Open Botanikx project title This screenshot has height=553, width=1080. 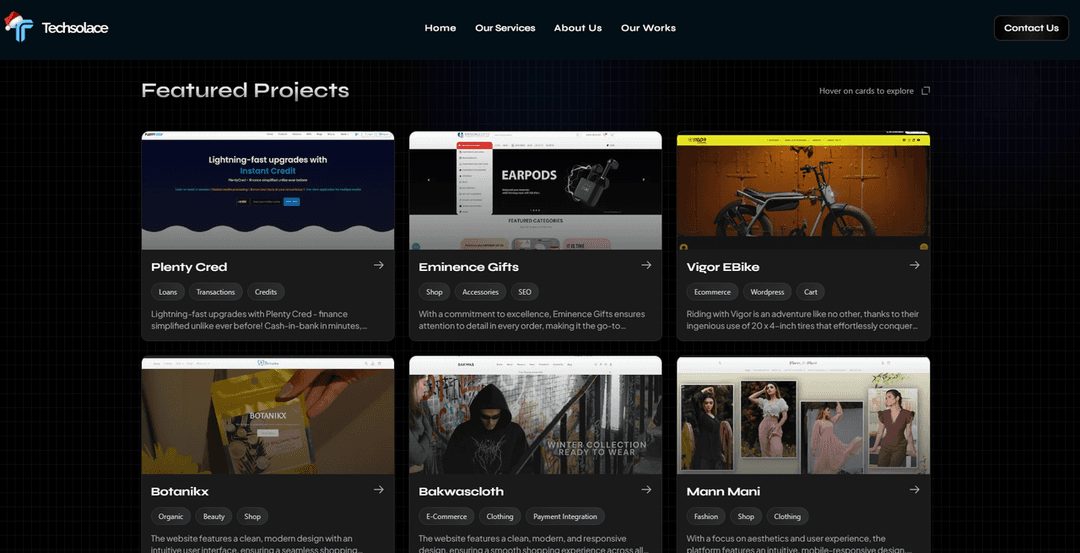(180, 492)
